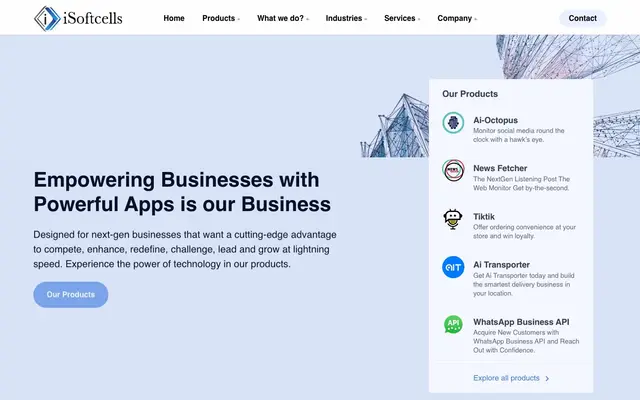
Task: Open the Tiktik title link
Action: (x=484, y=216)
